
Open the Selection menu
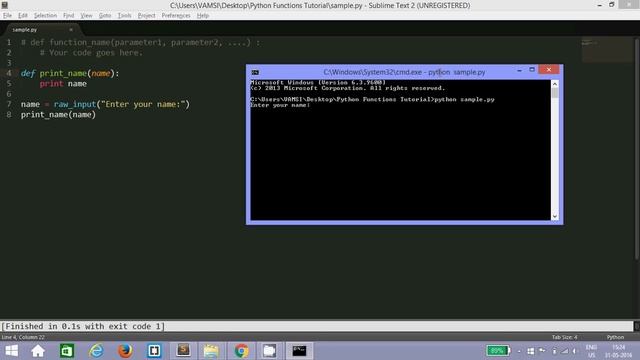click(x=45, y=16)
